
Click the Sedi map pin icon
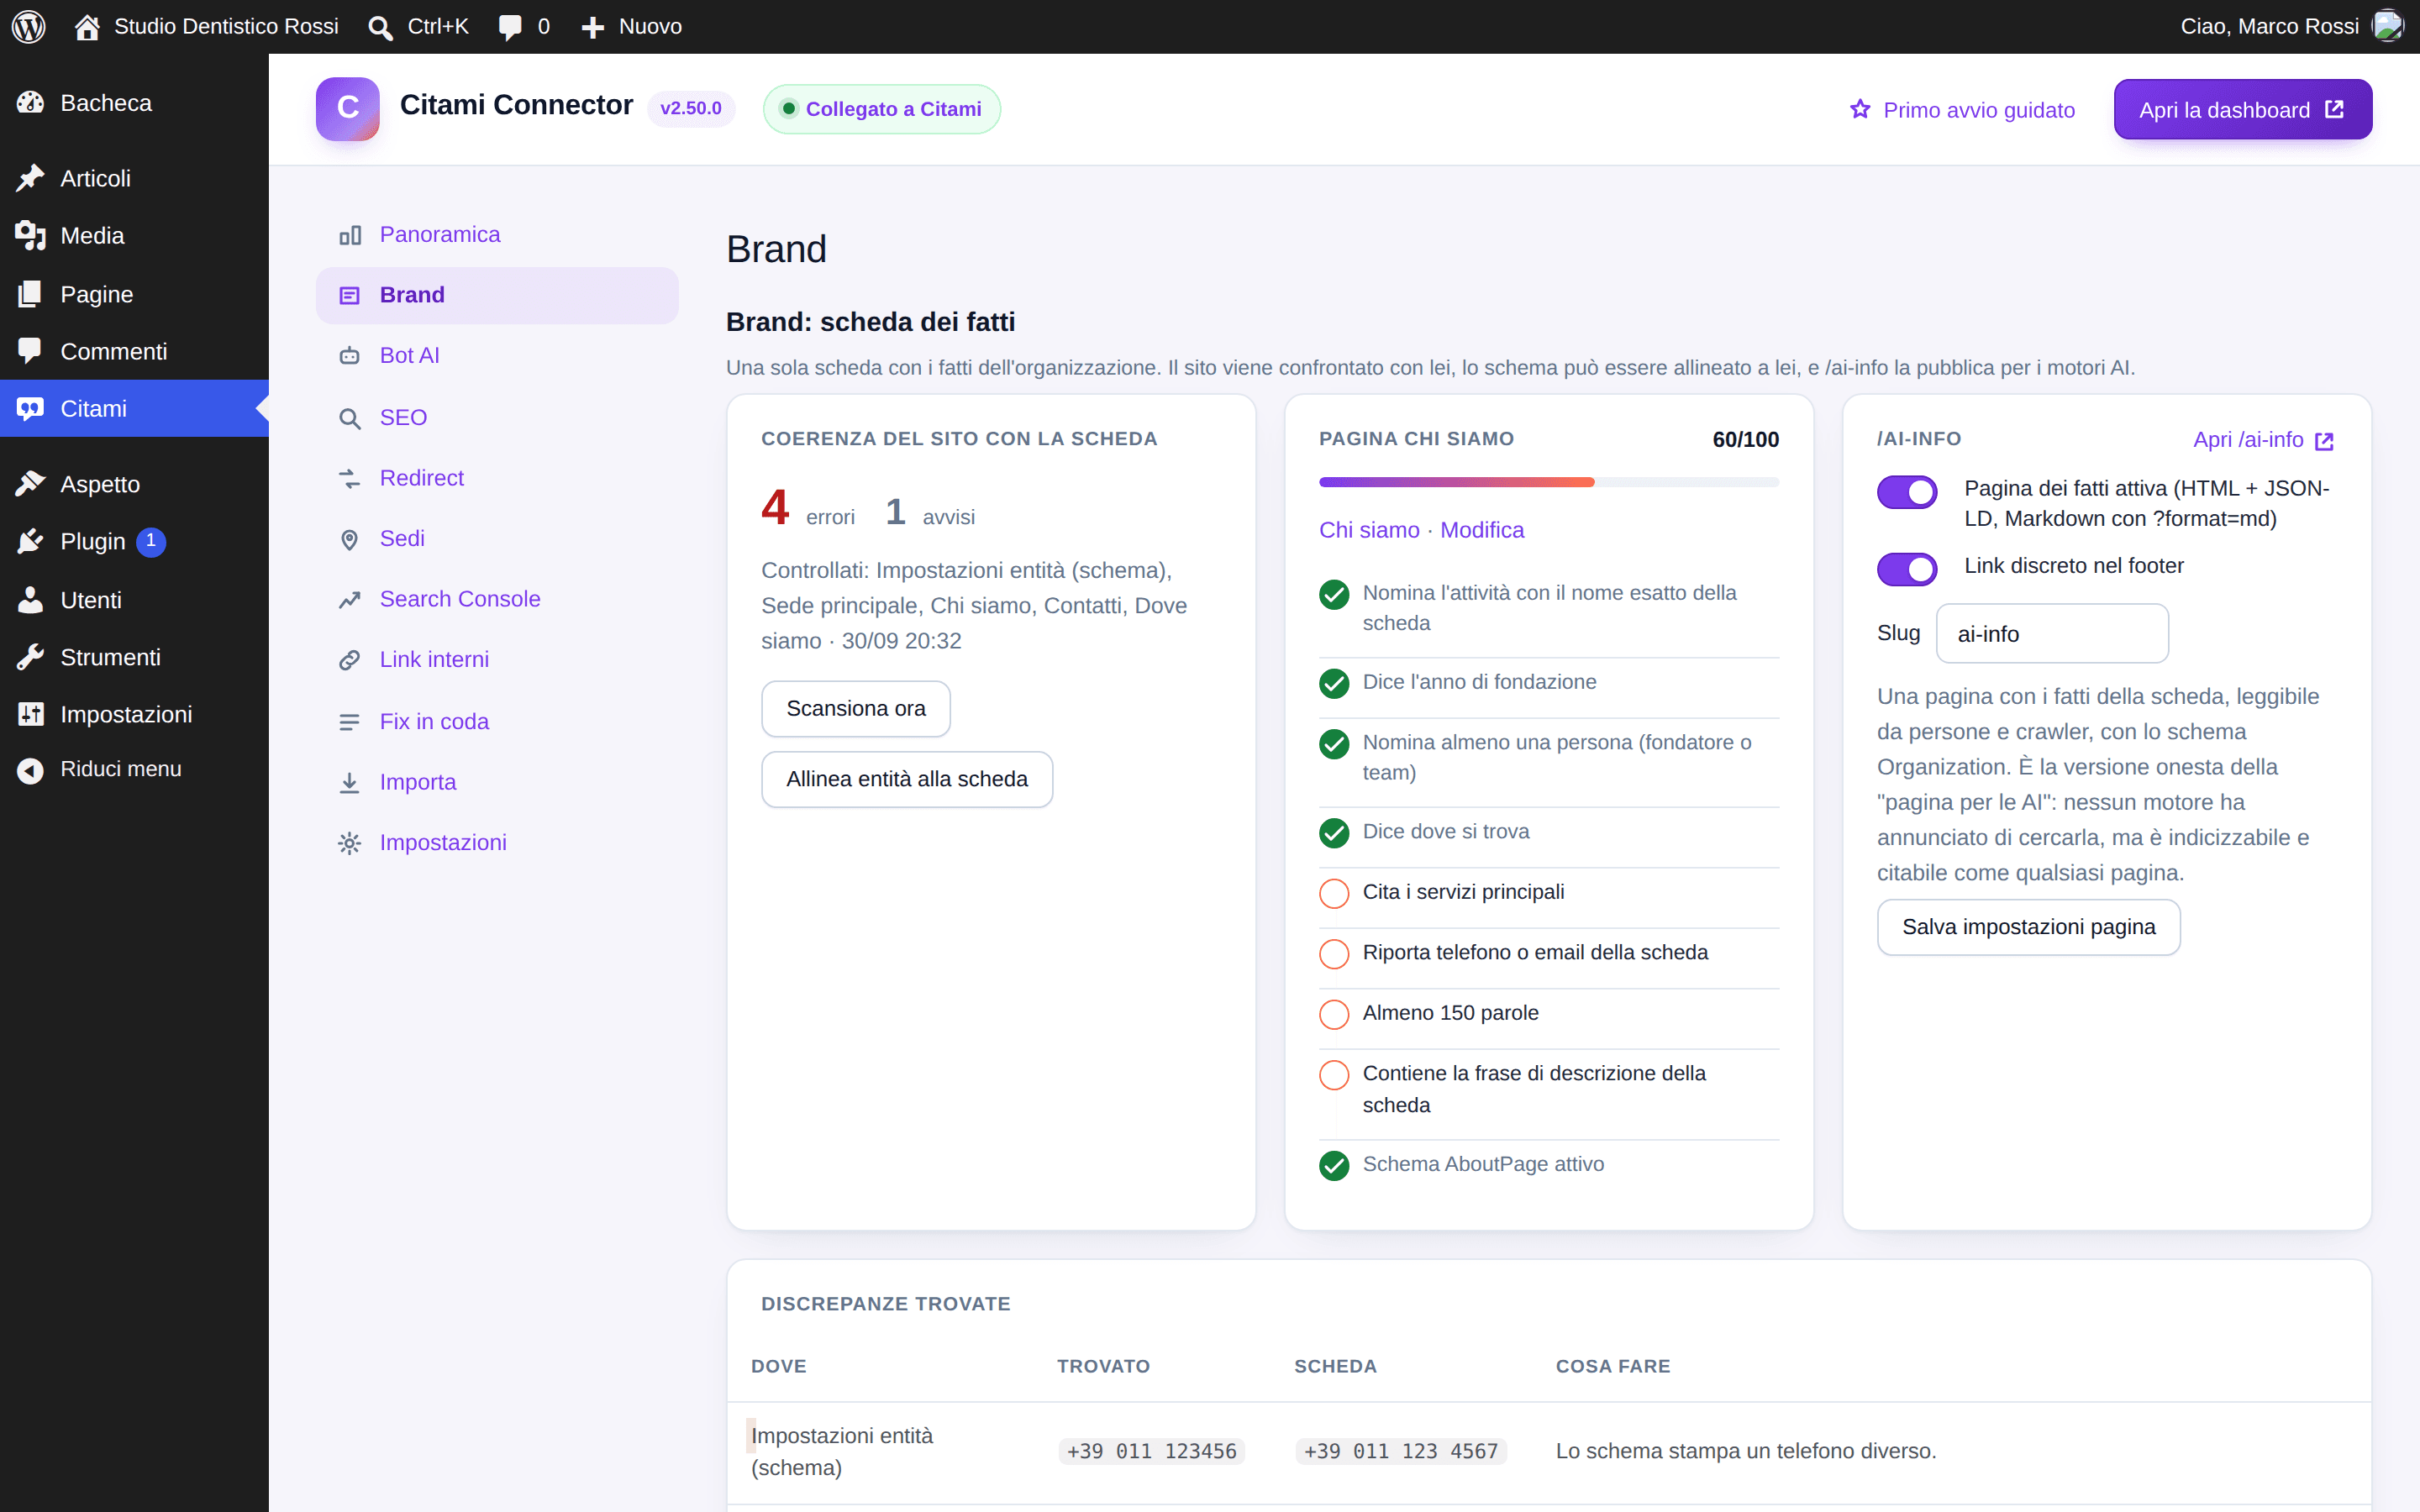(x=349, y=539)
